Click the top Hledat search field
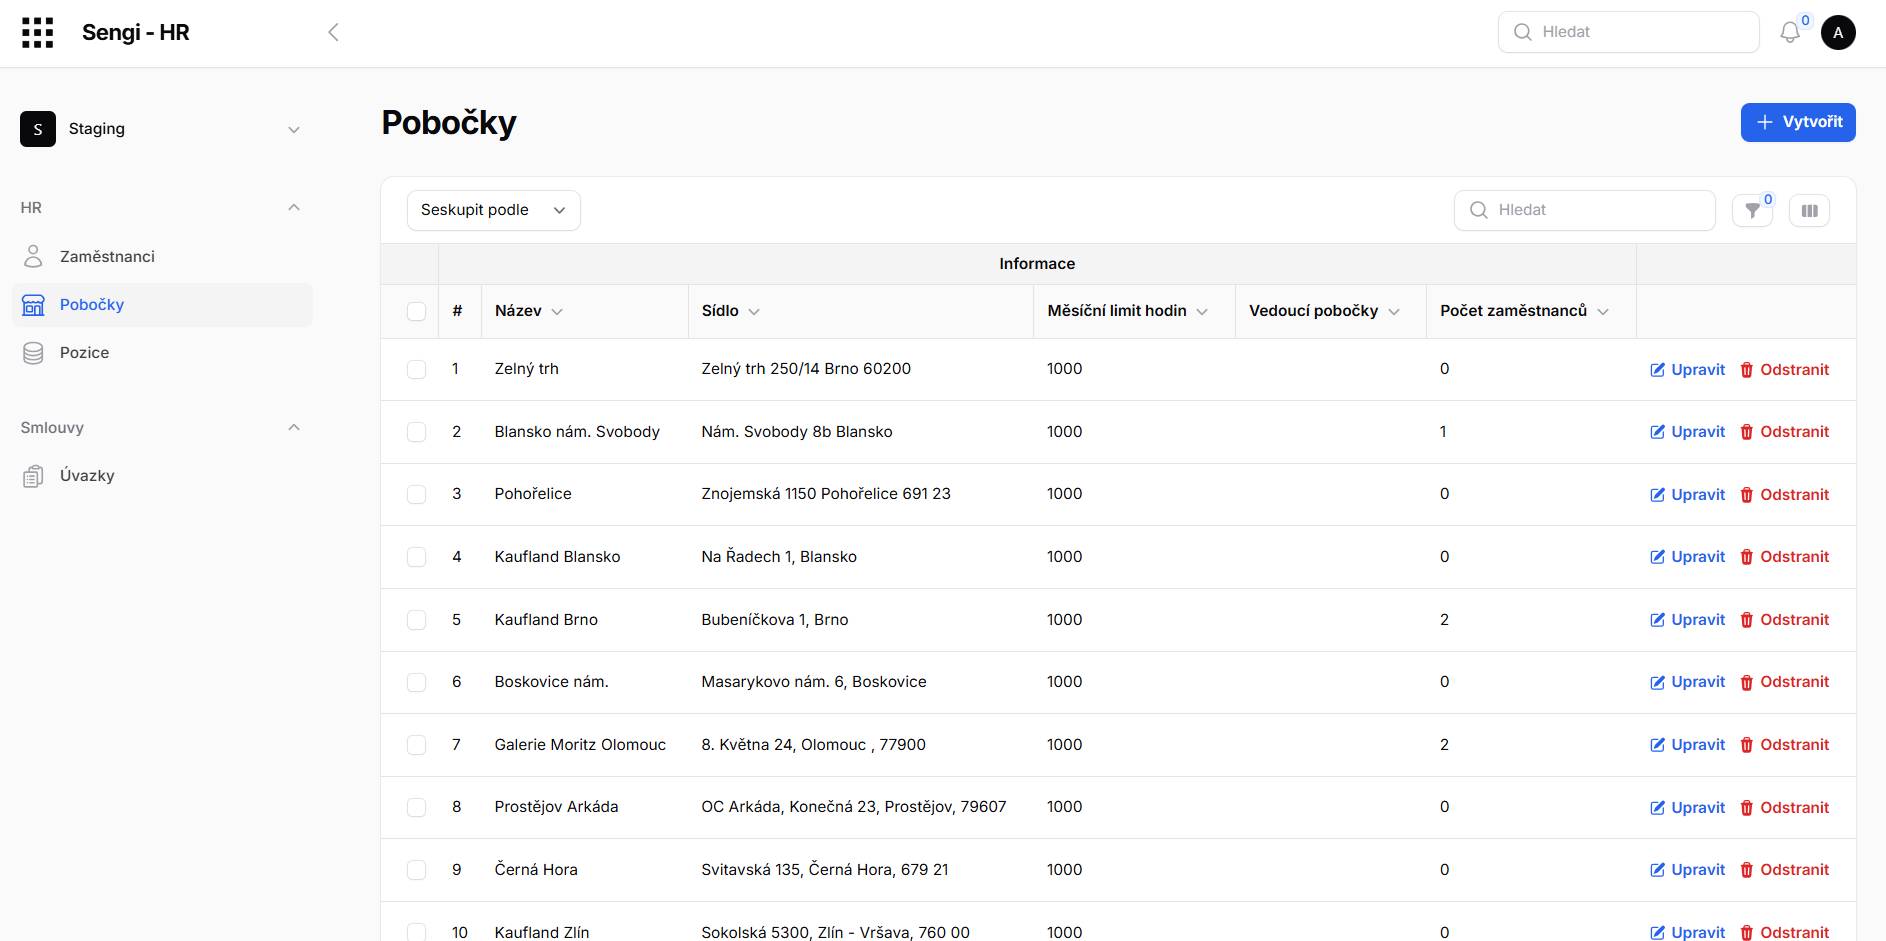1886x941 pixels. (x=1628, y=32)
